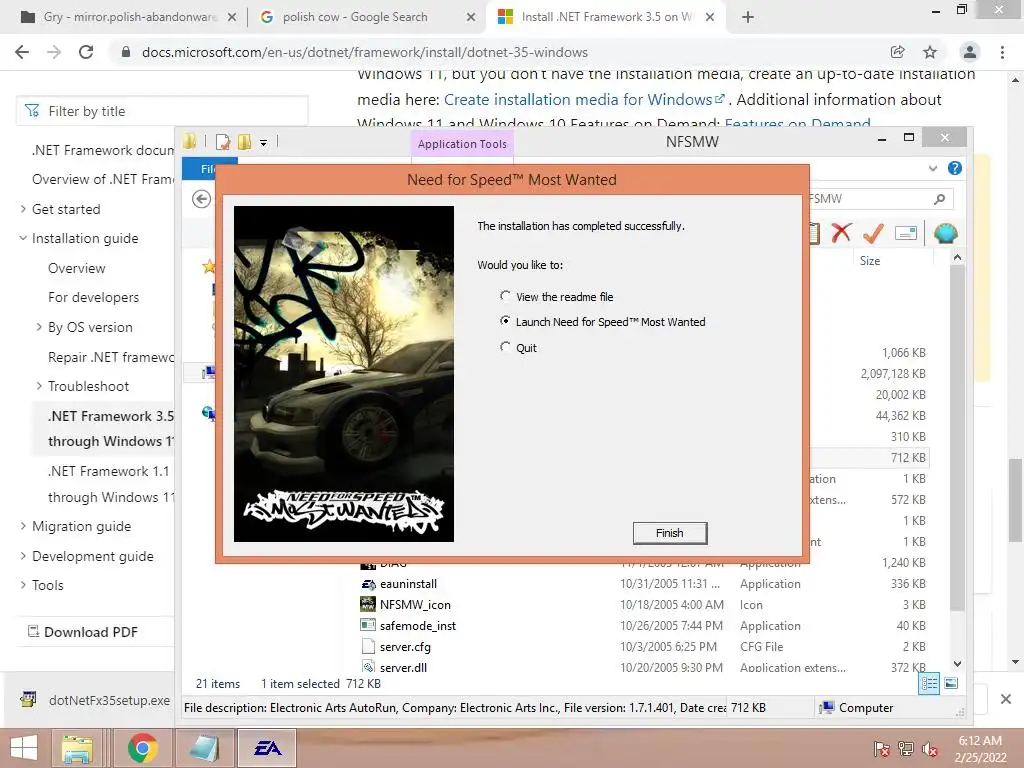Select the eauninstall file in Explorer
Screen dimensions: 1024x768
point(408,584)
